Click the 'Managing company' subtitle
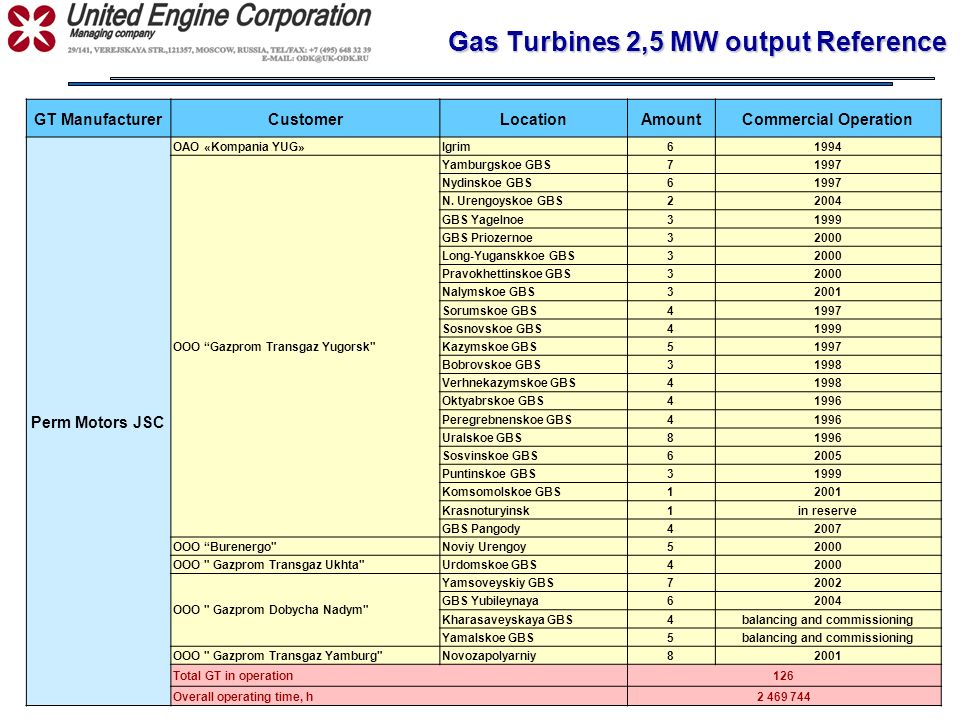This screenshot has height=720, width=960. pyautogui.click(x=112, y=34)
